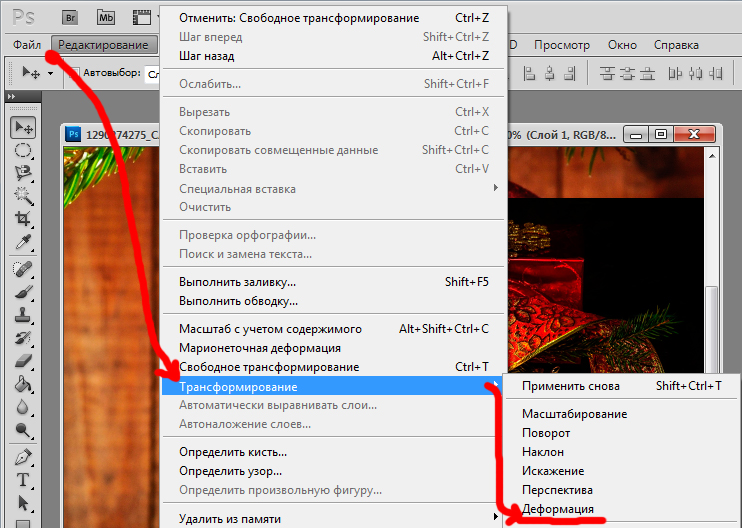This screenshot has height=528, width=742.
Task: Select the Brush tool
Action: pyautogui.click(x=23, y=292)
